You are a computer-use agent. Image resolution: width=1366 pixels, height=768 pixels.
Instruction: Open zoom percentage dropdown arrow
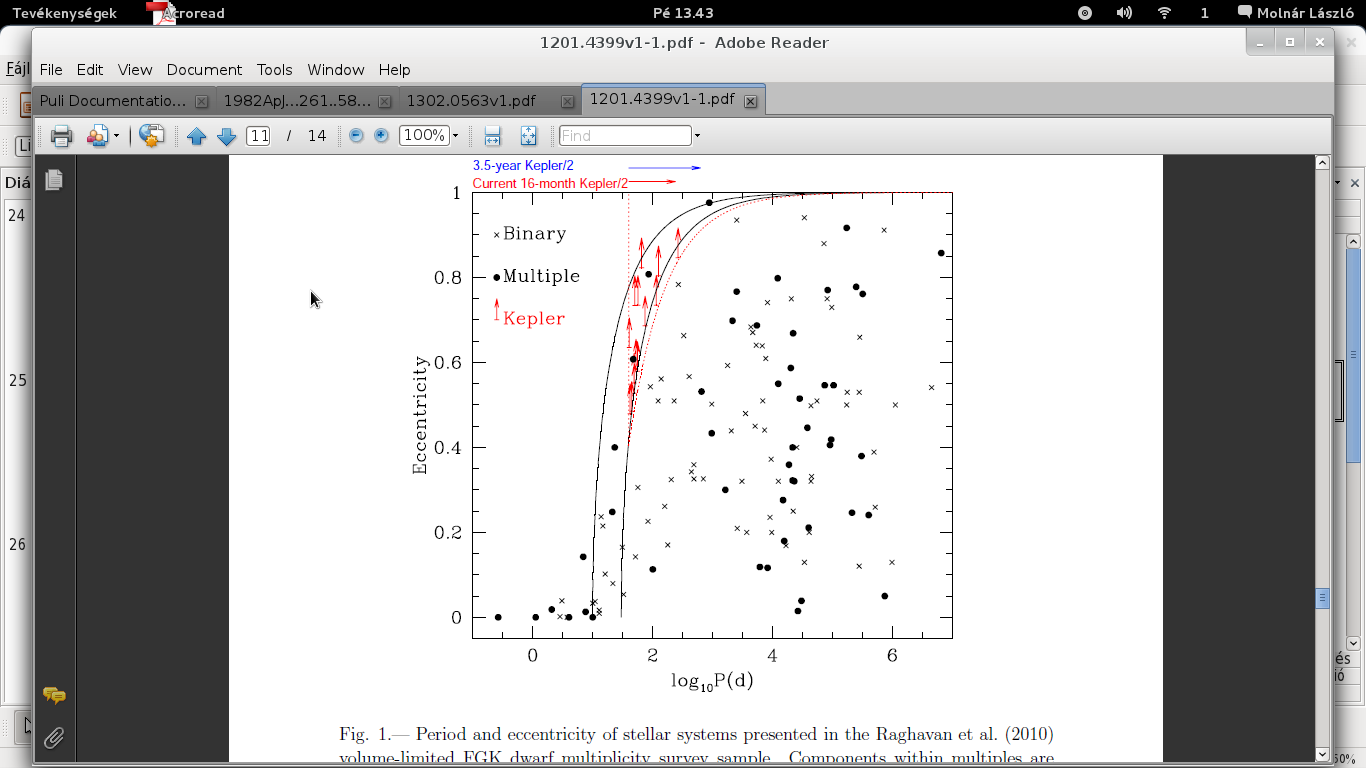click(456, 136)
